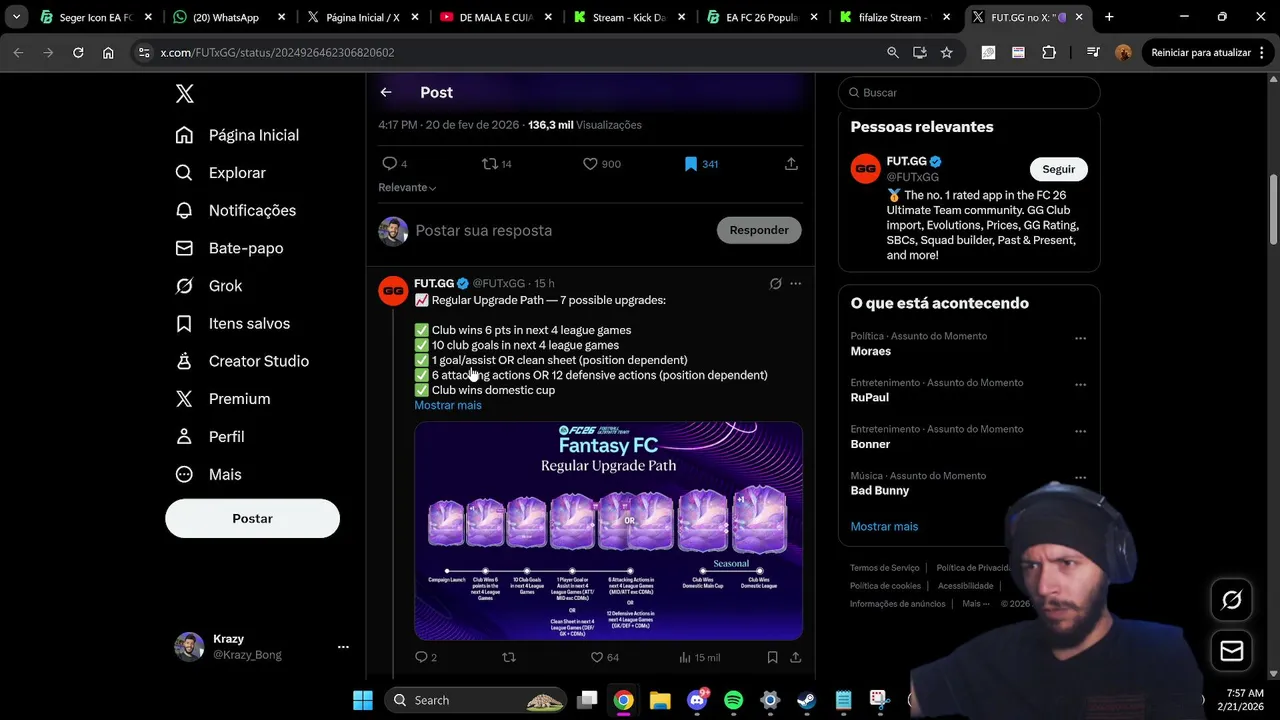
Task: Open the Bad Bunny trending topic
Action: tap(880, 491)
